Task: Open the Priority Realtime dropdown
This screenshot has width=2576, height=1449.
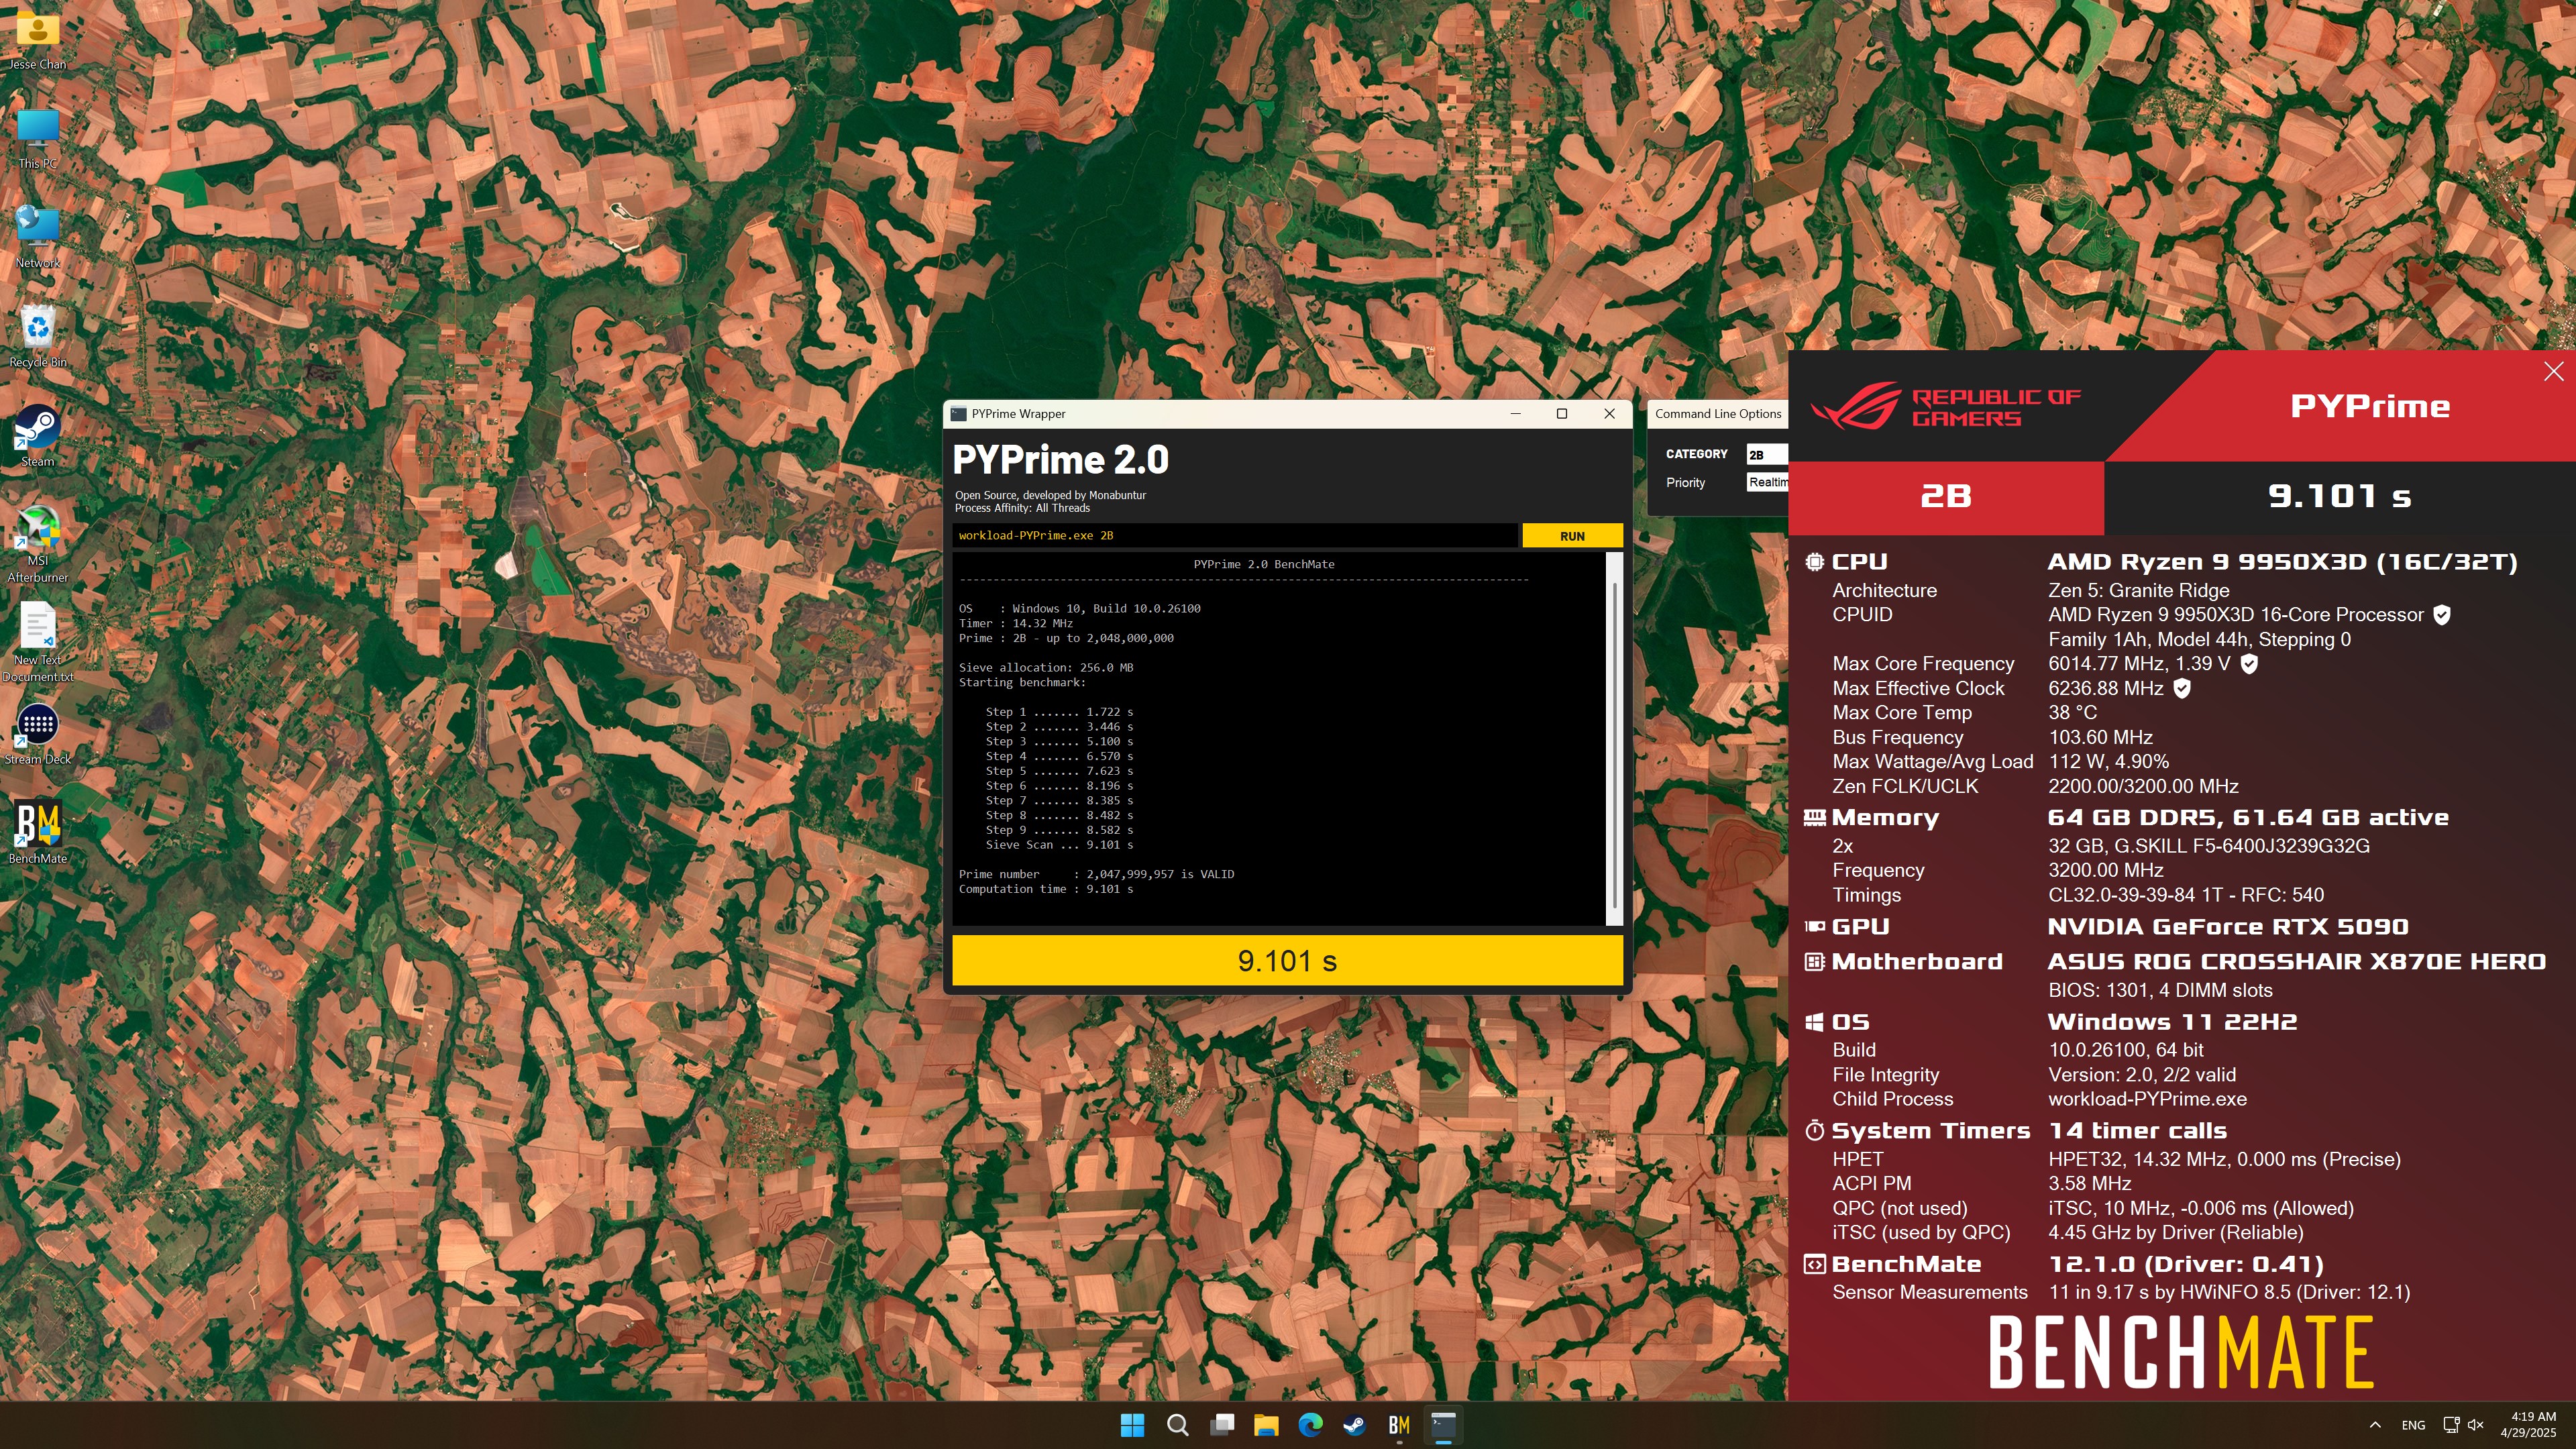Action: pyautogui.click(x=1767, y=482)
